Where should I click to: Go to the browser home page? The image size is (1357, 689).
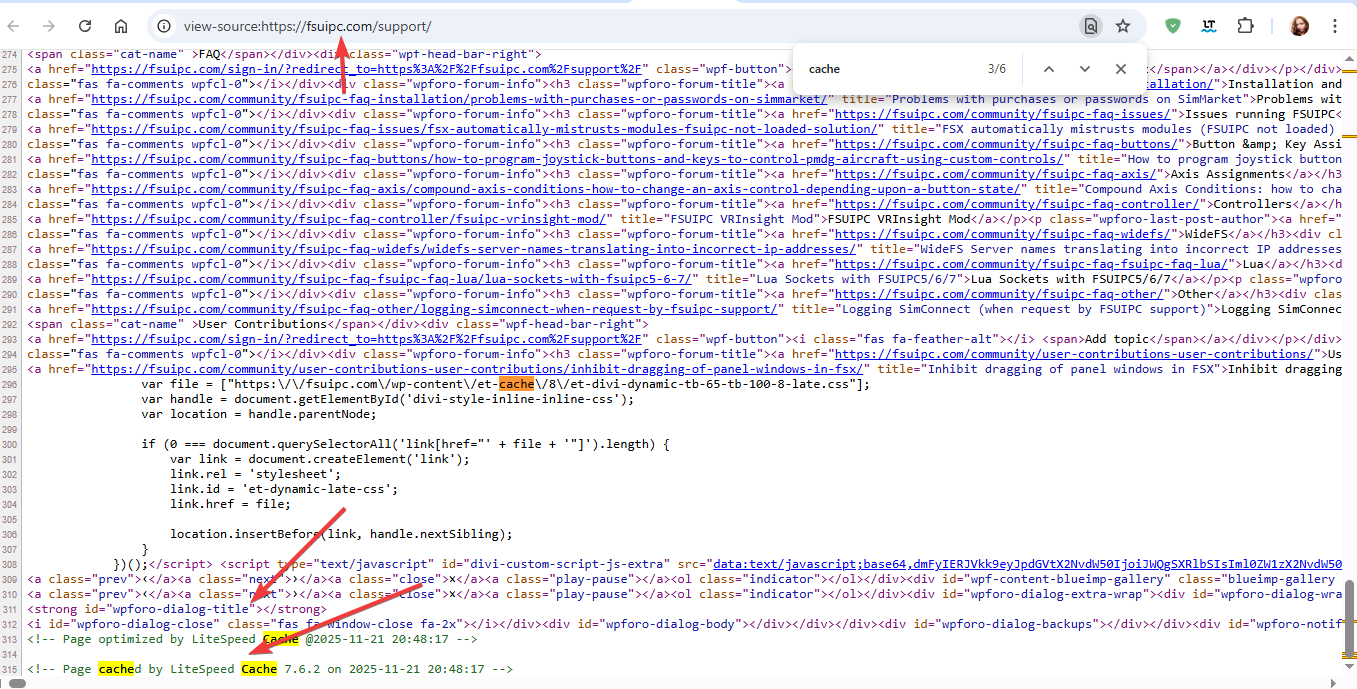[x=121, y=26]
